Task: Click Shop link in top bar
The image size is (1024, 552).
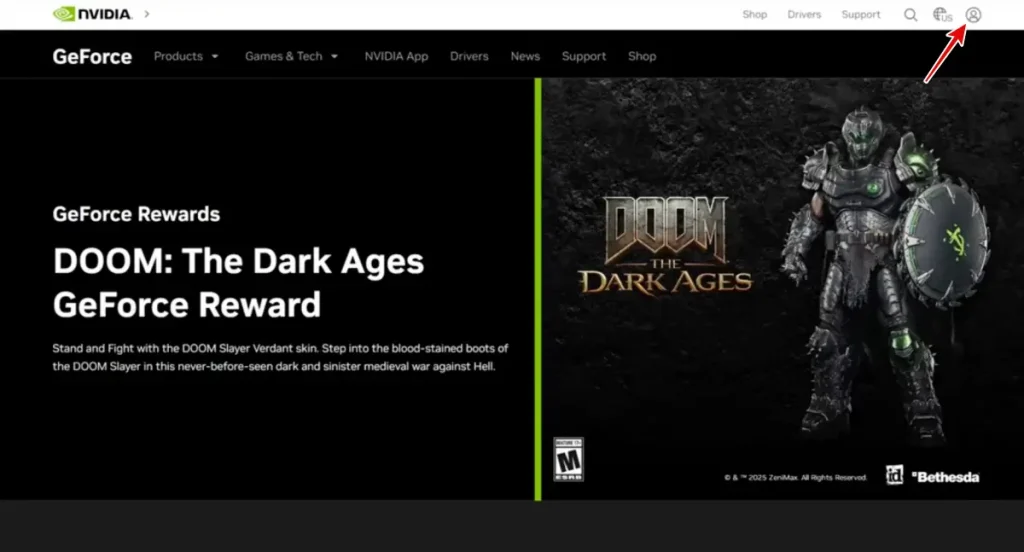Action: tap(754, 14)
